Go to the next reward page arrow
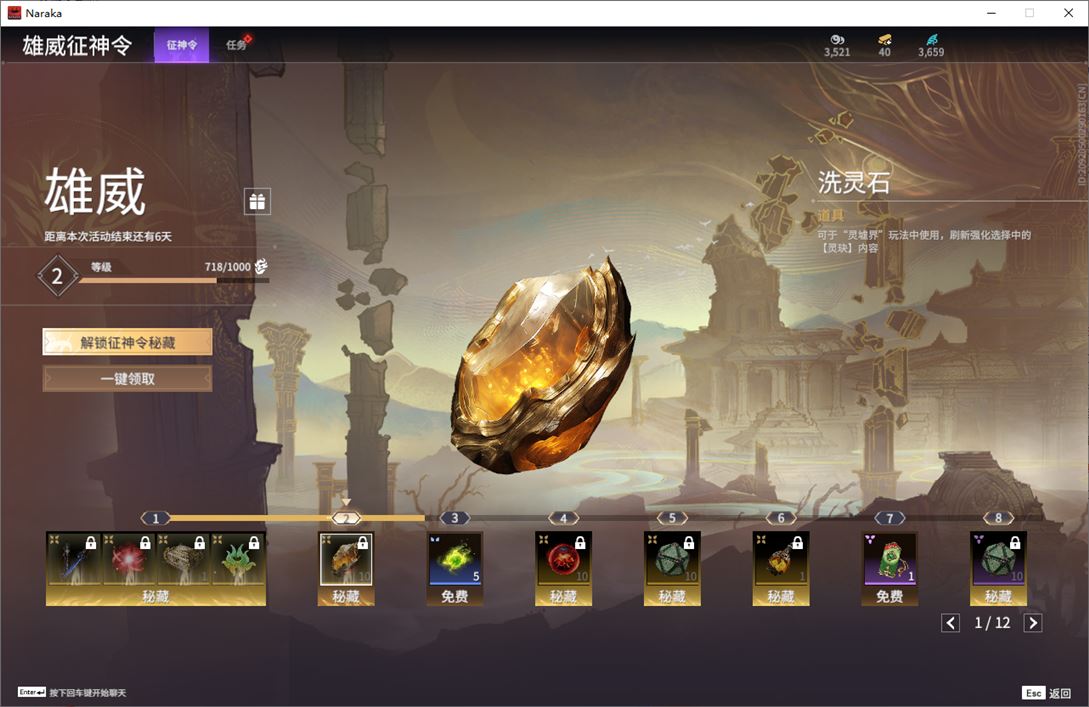This screenshot has height=707, width=1089. point(1033,623)
